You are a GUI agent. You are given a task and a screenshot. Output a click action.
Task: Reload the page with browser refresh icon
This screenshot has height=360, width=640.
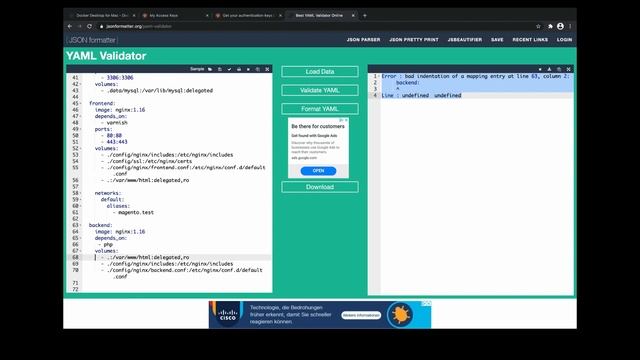89,26
